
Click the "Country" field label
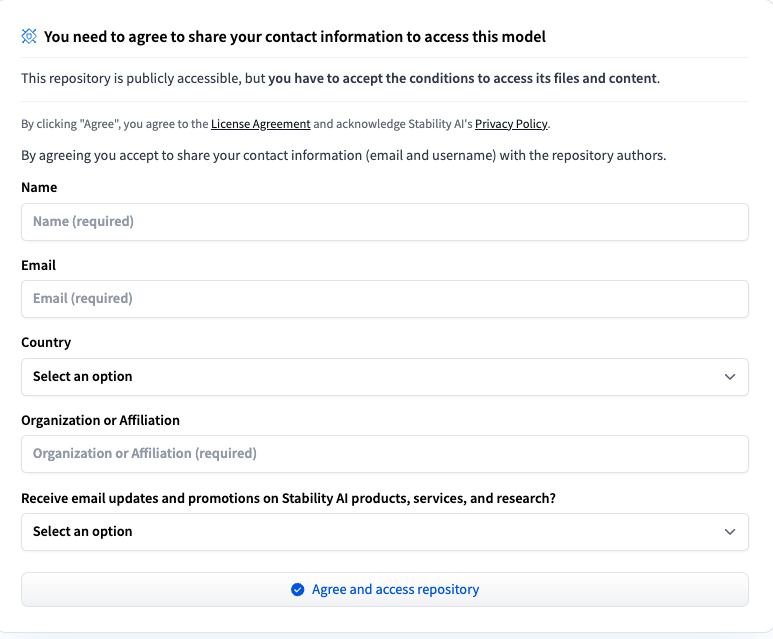[x=46, y=343]
